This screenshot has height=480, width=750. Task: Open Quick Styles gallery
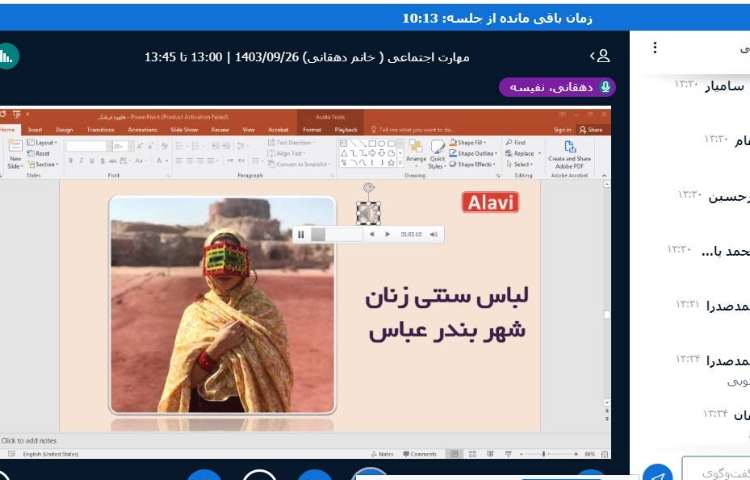coord(437,154)
